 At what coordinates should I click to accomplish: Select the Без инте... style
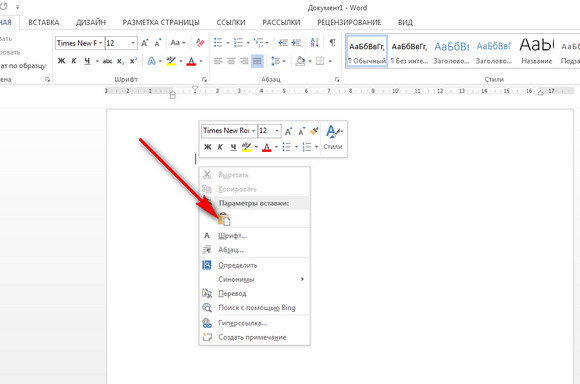[409, 52]
